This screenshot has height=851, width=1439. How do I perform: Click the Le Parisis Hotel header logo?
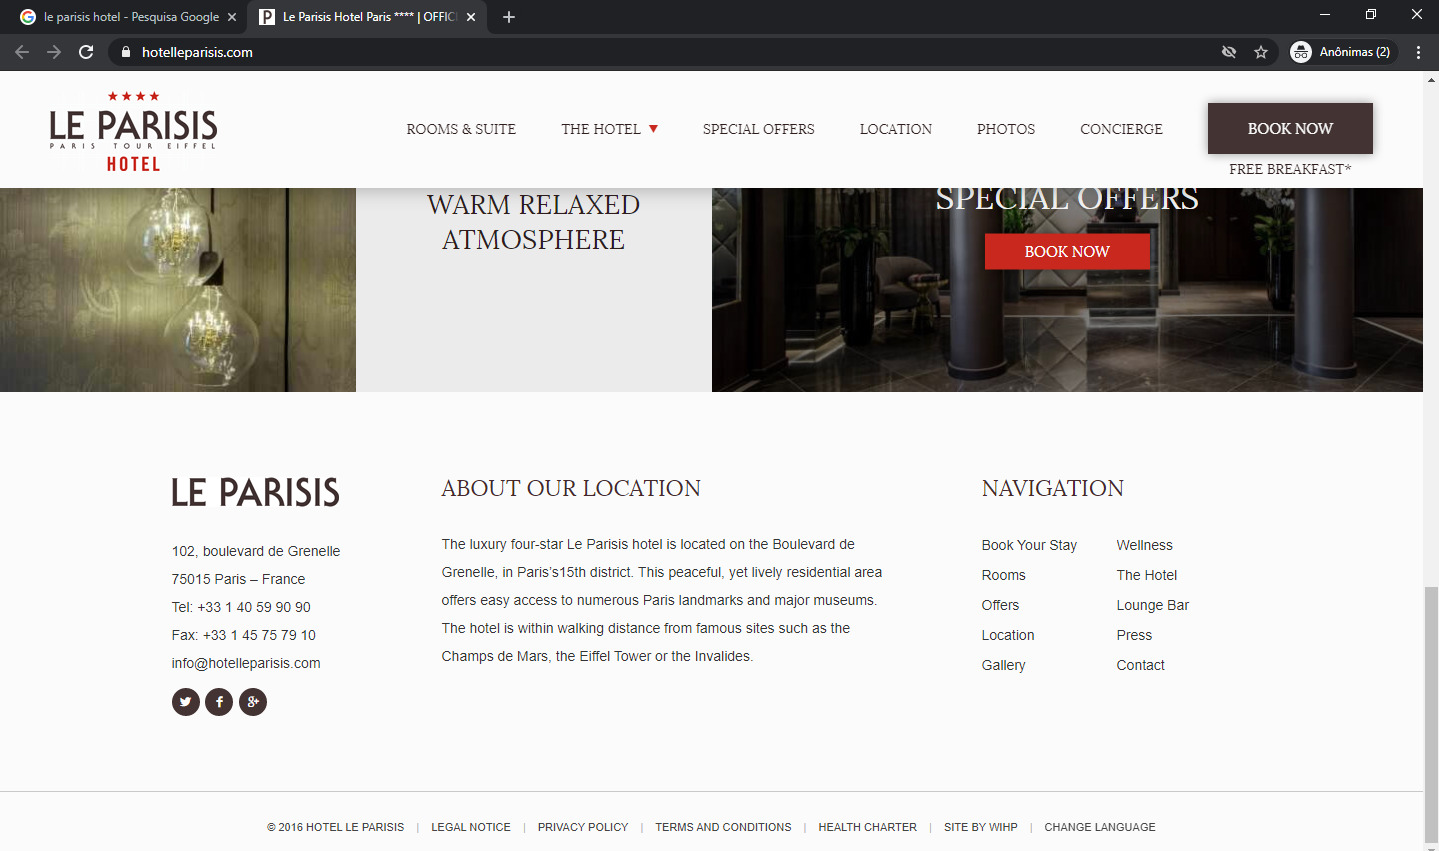coord(133,131)
